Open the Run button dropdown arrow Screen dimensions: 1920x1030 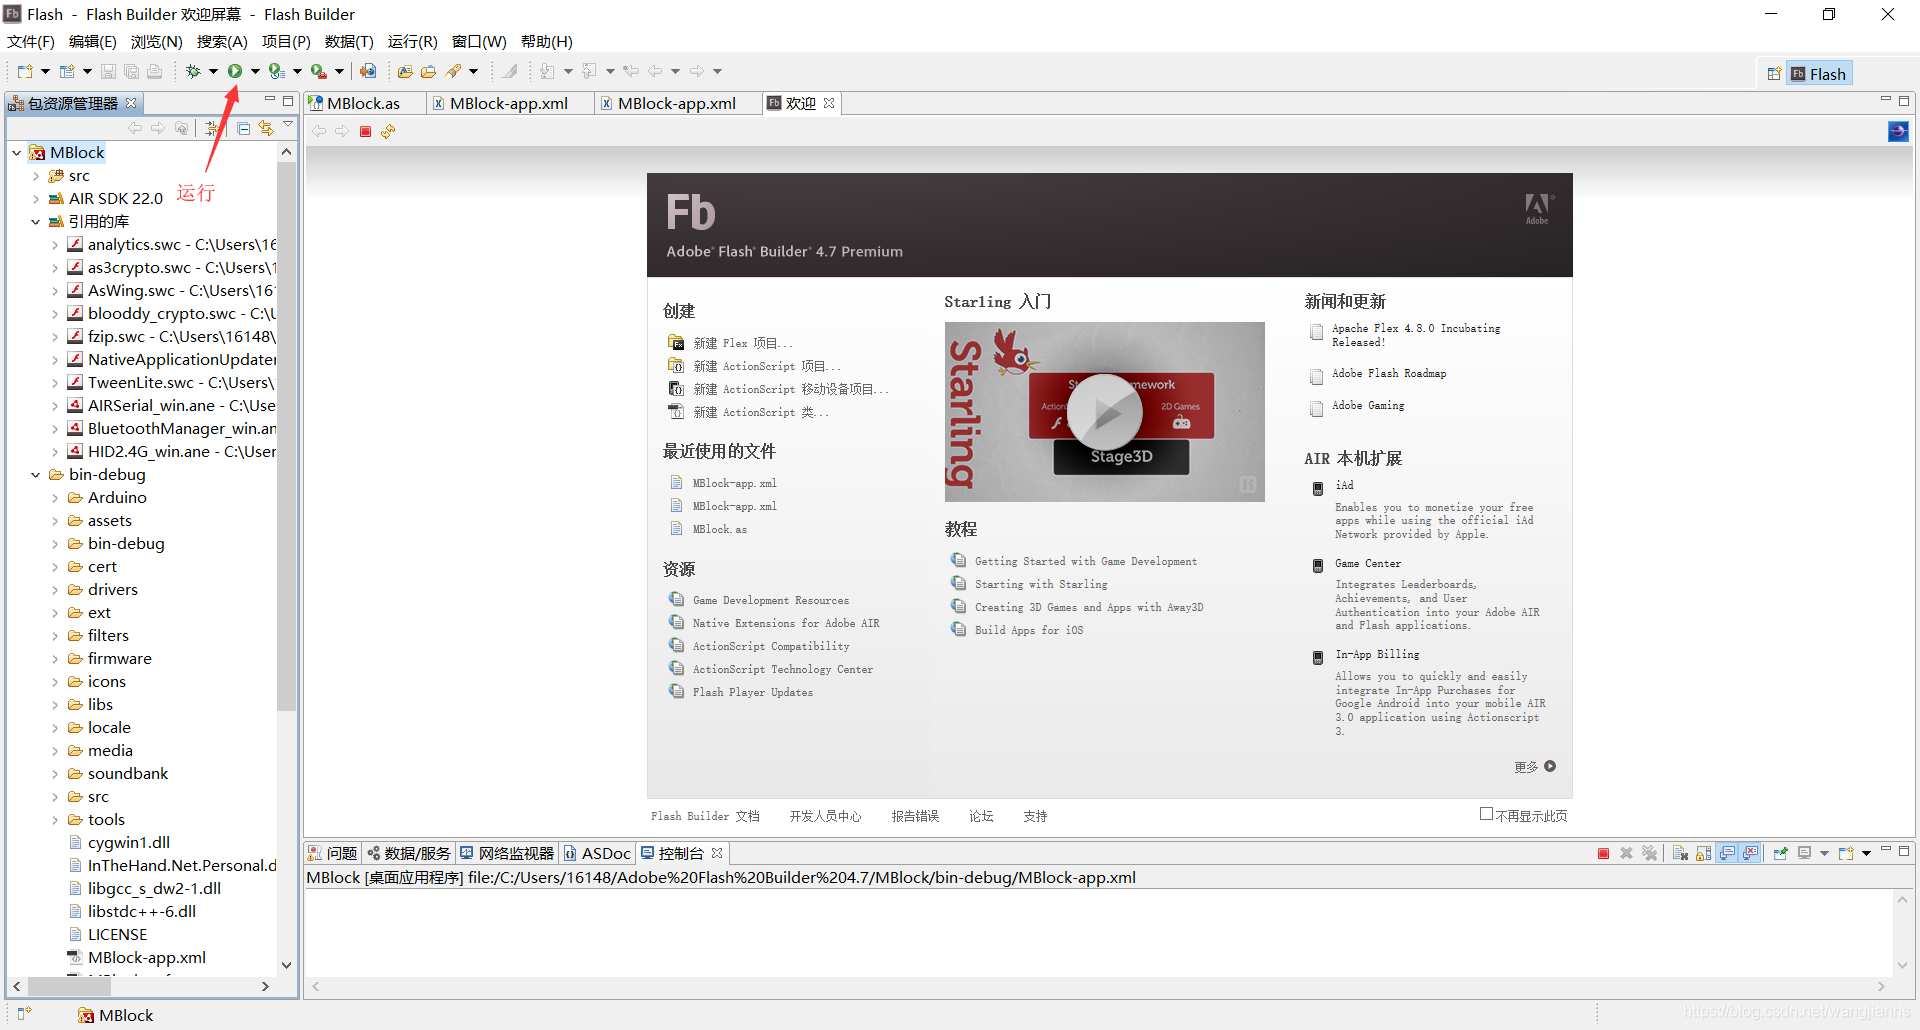255,71
